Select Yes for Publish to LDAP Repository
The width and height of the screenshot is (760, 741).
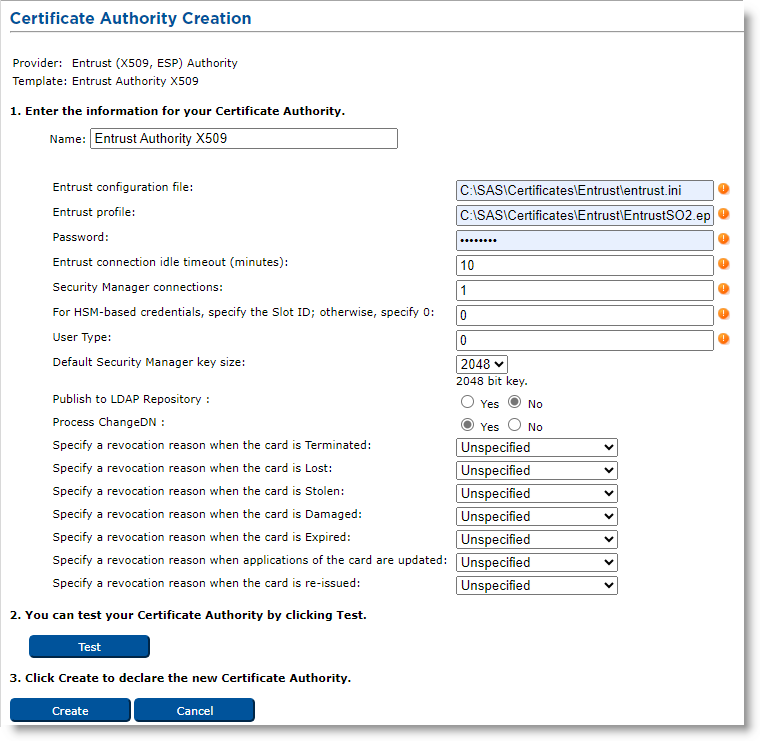(467, 403)
